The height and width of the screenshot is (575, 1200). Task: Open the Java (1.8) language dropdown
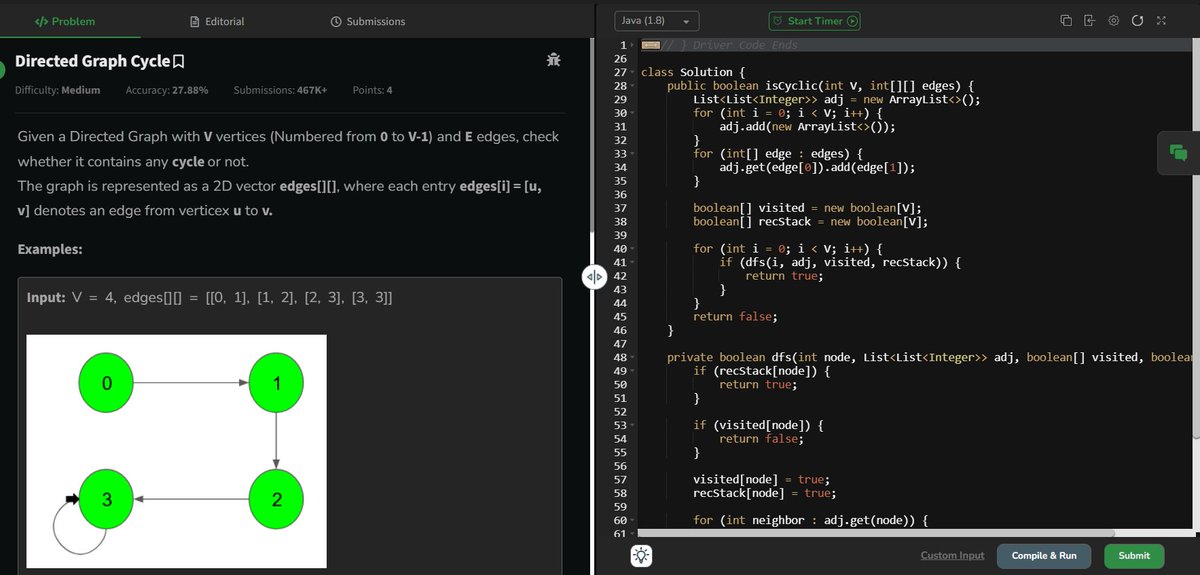pos(656,21)
